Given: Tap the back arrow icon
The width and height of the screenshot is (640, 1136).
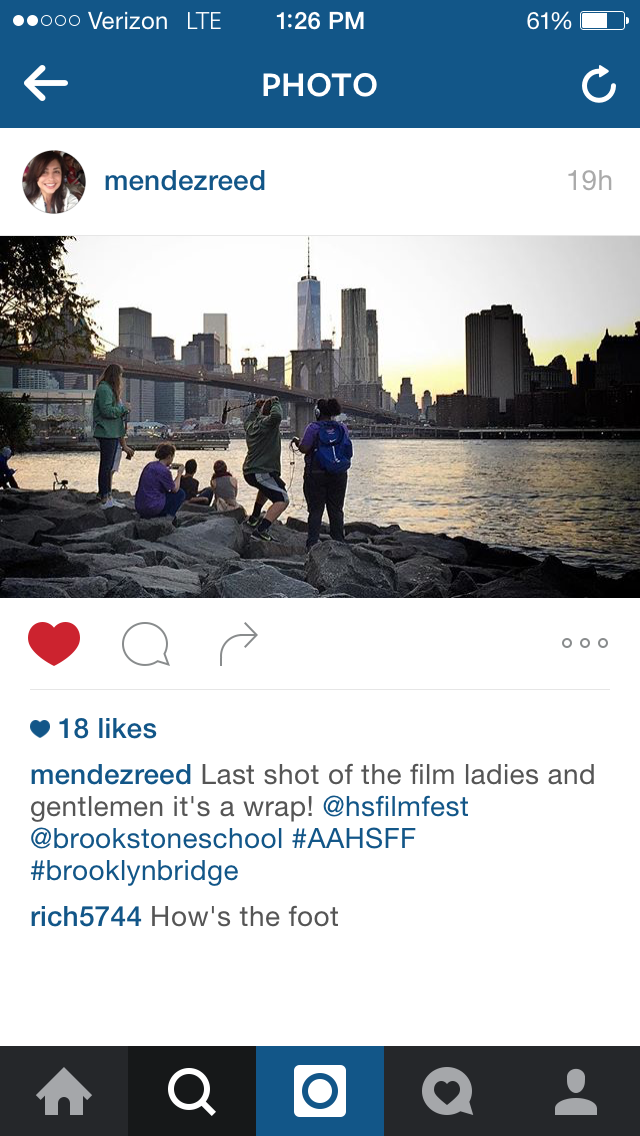Looking at the screenshot, I should 46,84.
